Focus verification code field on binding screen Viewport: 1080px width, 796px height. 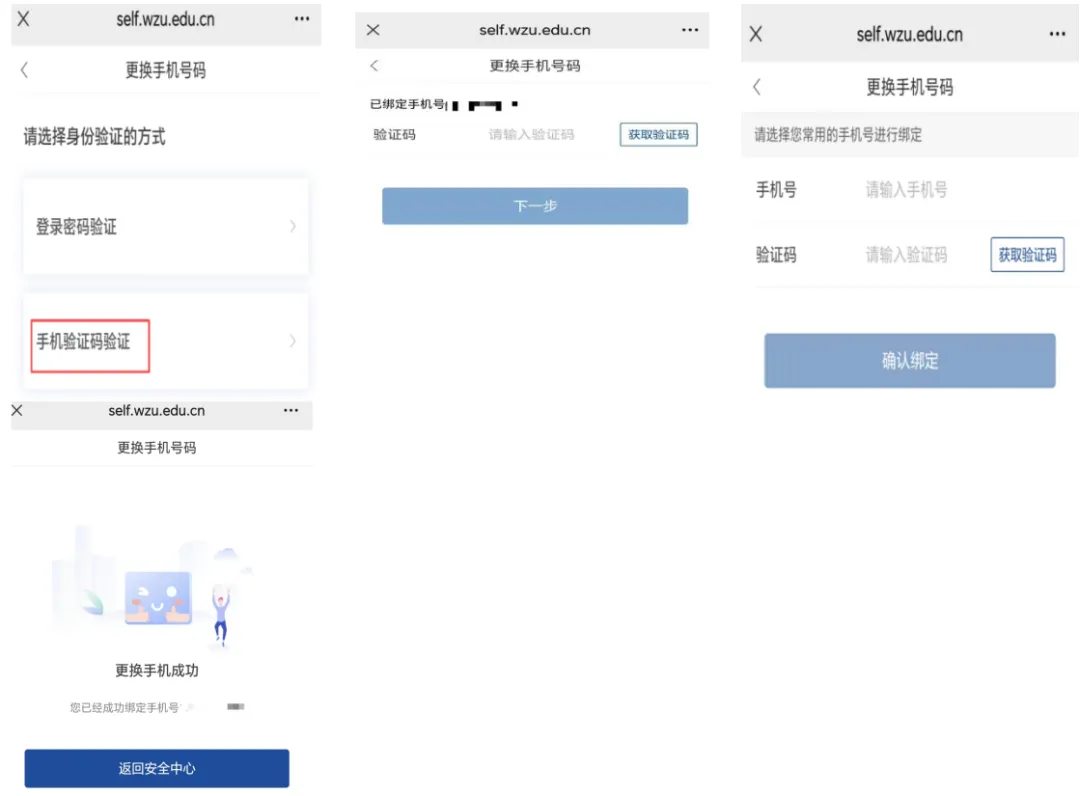[906, 255]
